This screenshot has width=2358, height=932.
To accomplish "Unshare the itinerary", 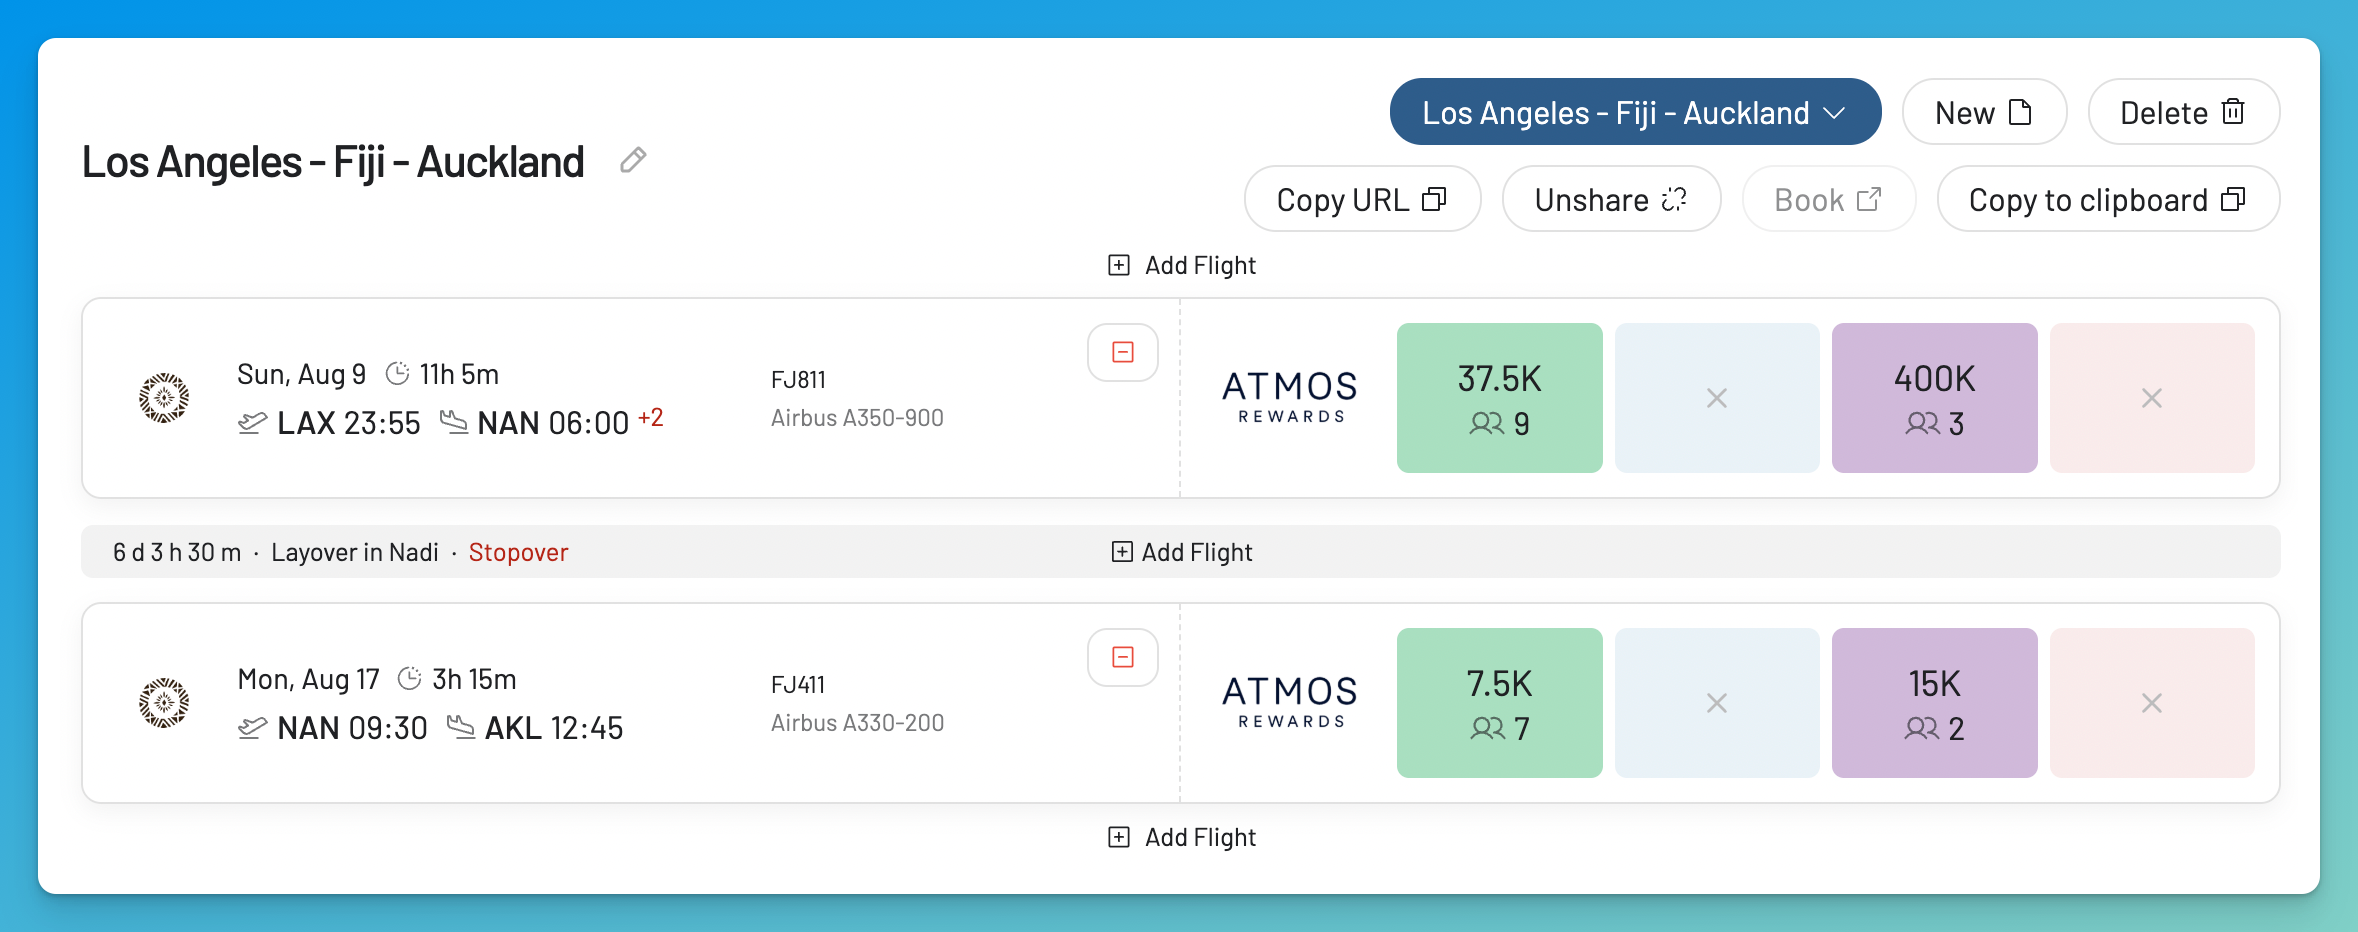I will click(1611, 199).
